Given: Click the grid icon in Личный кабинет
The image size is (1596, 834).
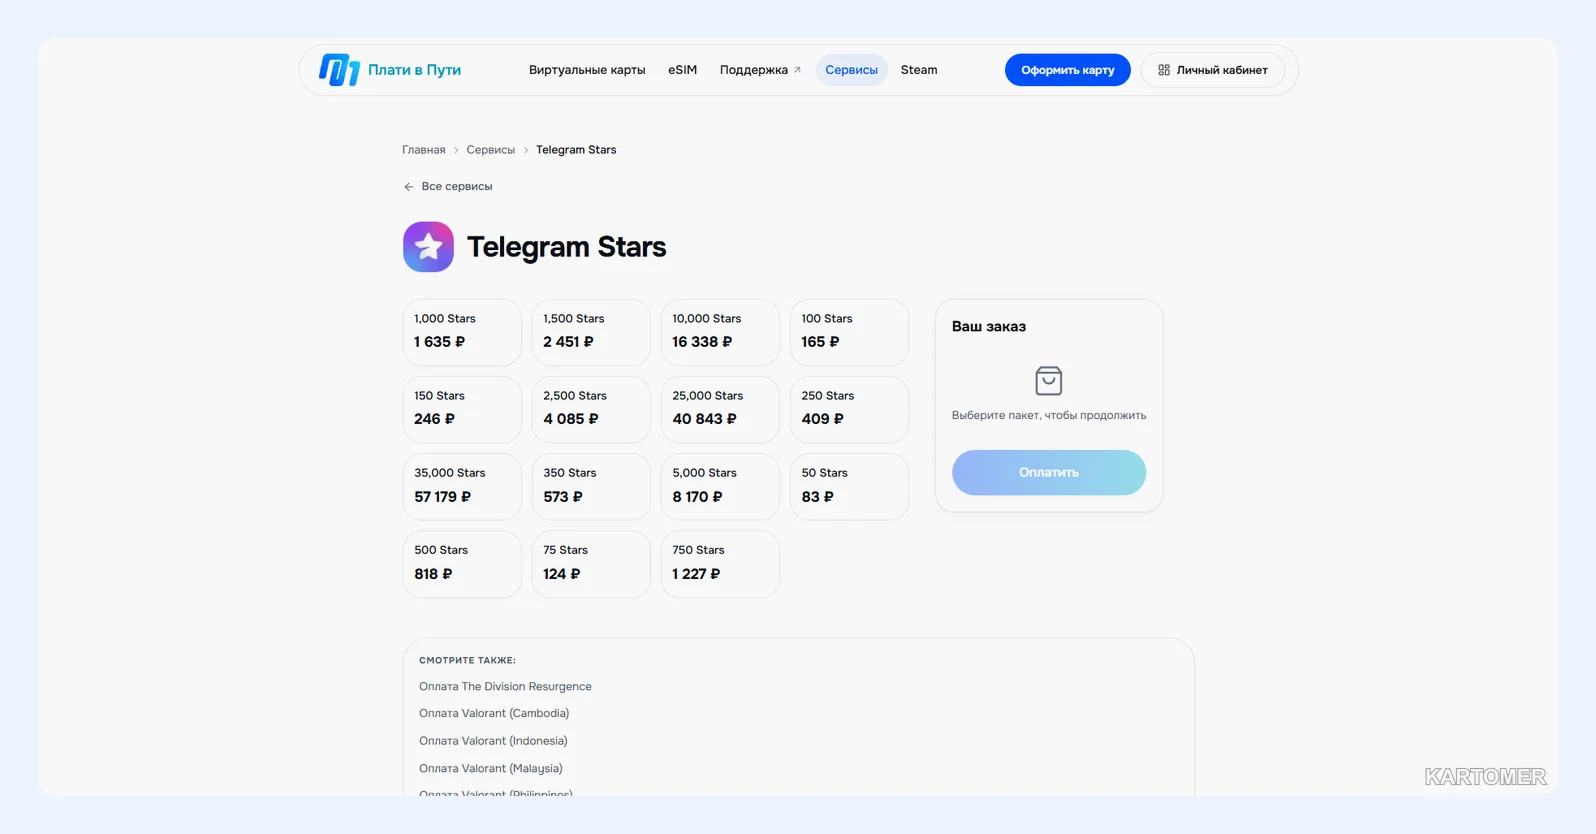Looking at the screenshot, I should 1164,70.
